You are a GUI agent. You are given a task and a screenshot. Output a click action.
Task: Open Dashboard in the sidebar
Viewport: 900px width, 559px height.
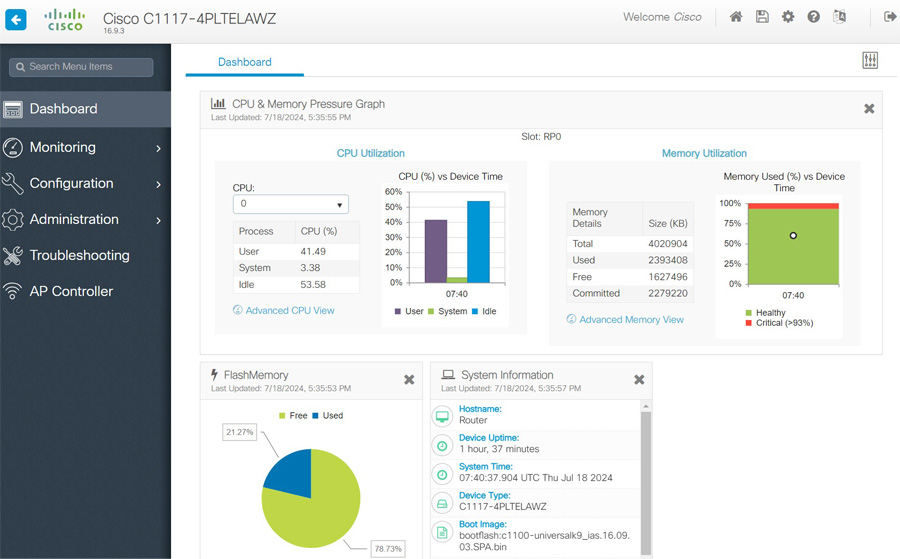86,109
